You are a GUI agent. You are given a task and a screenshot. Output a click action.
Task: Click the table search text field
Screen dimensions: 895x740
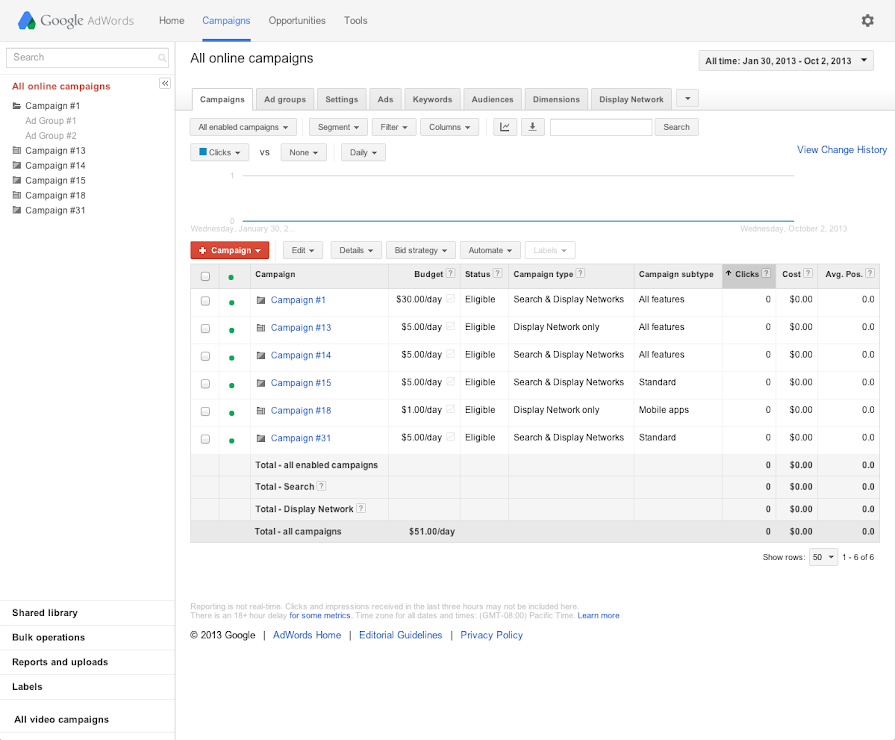(x=601, y=127)
